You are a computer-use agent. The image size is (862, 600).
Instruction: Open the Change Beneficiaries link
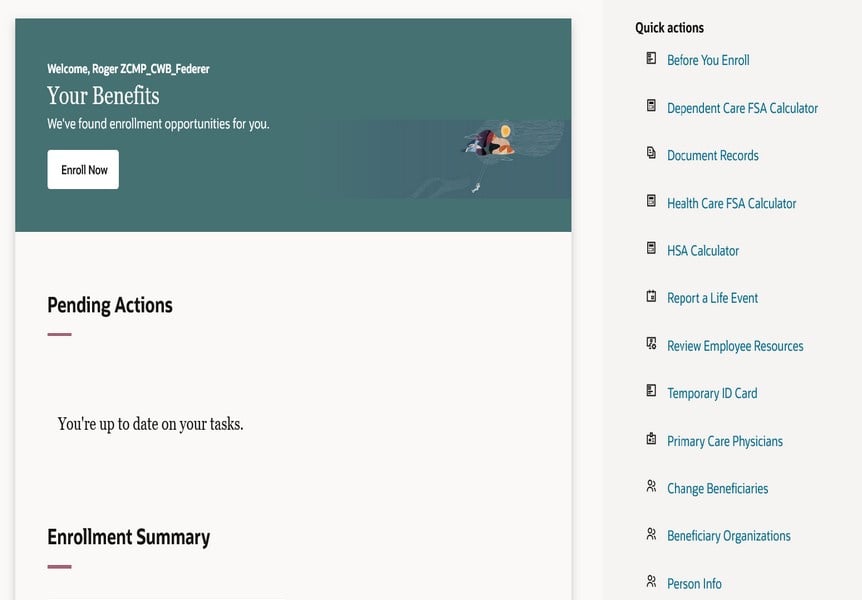pyautogui.click(x=717, y=488)
